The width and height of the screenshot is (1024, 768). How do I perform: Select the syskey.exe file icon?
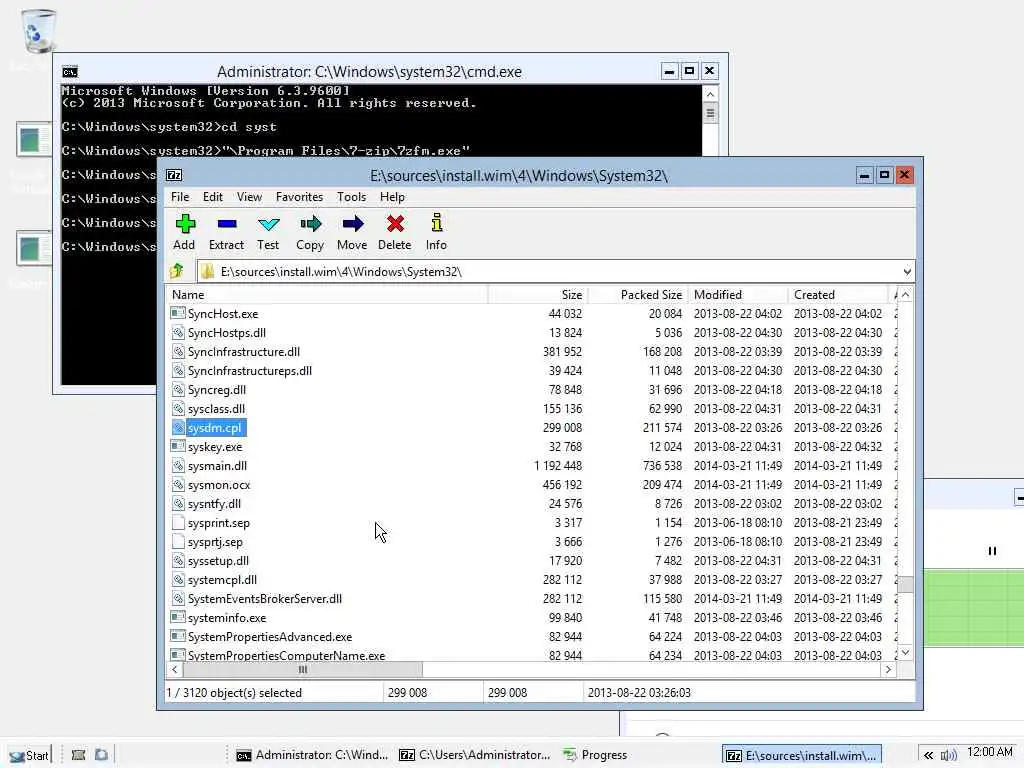[x=178, y=447]
